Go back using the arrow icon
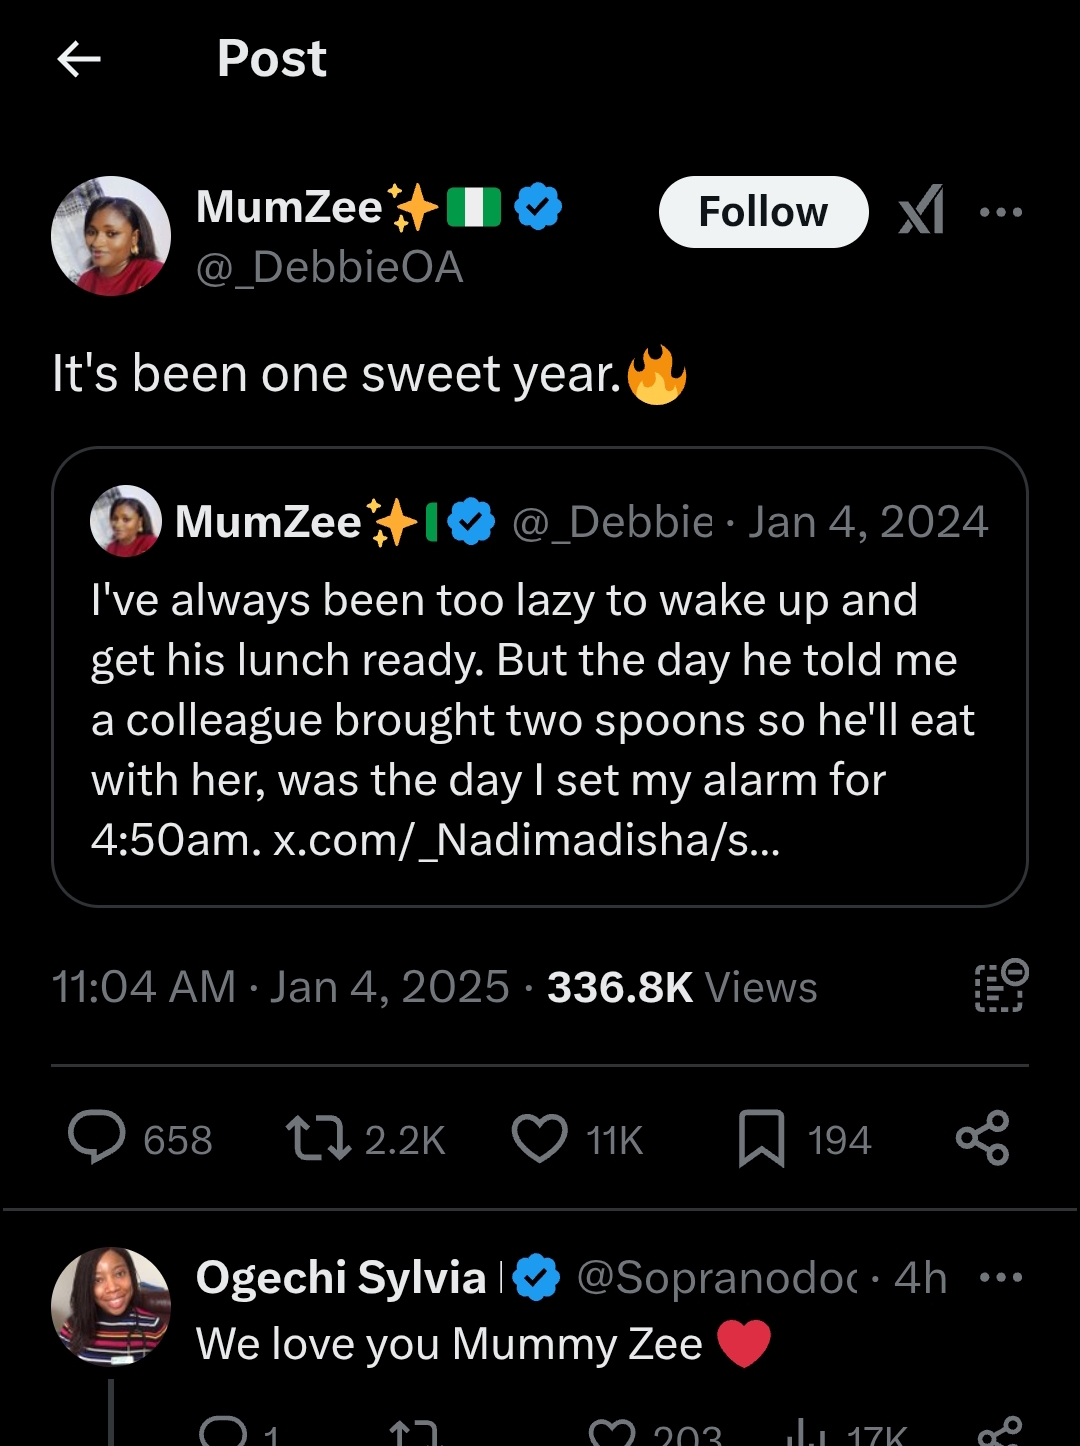Viewport: 1080px width, 1446px height. 79,59
